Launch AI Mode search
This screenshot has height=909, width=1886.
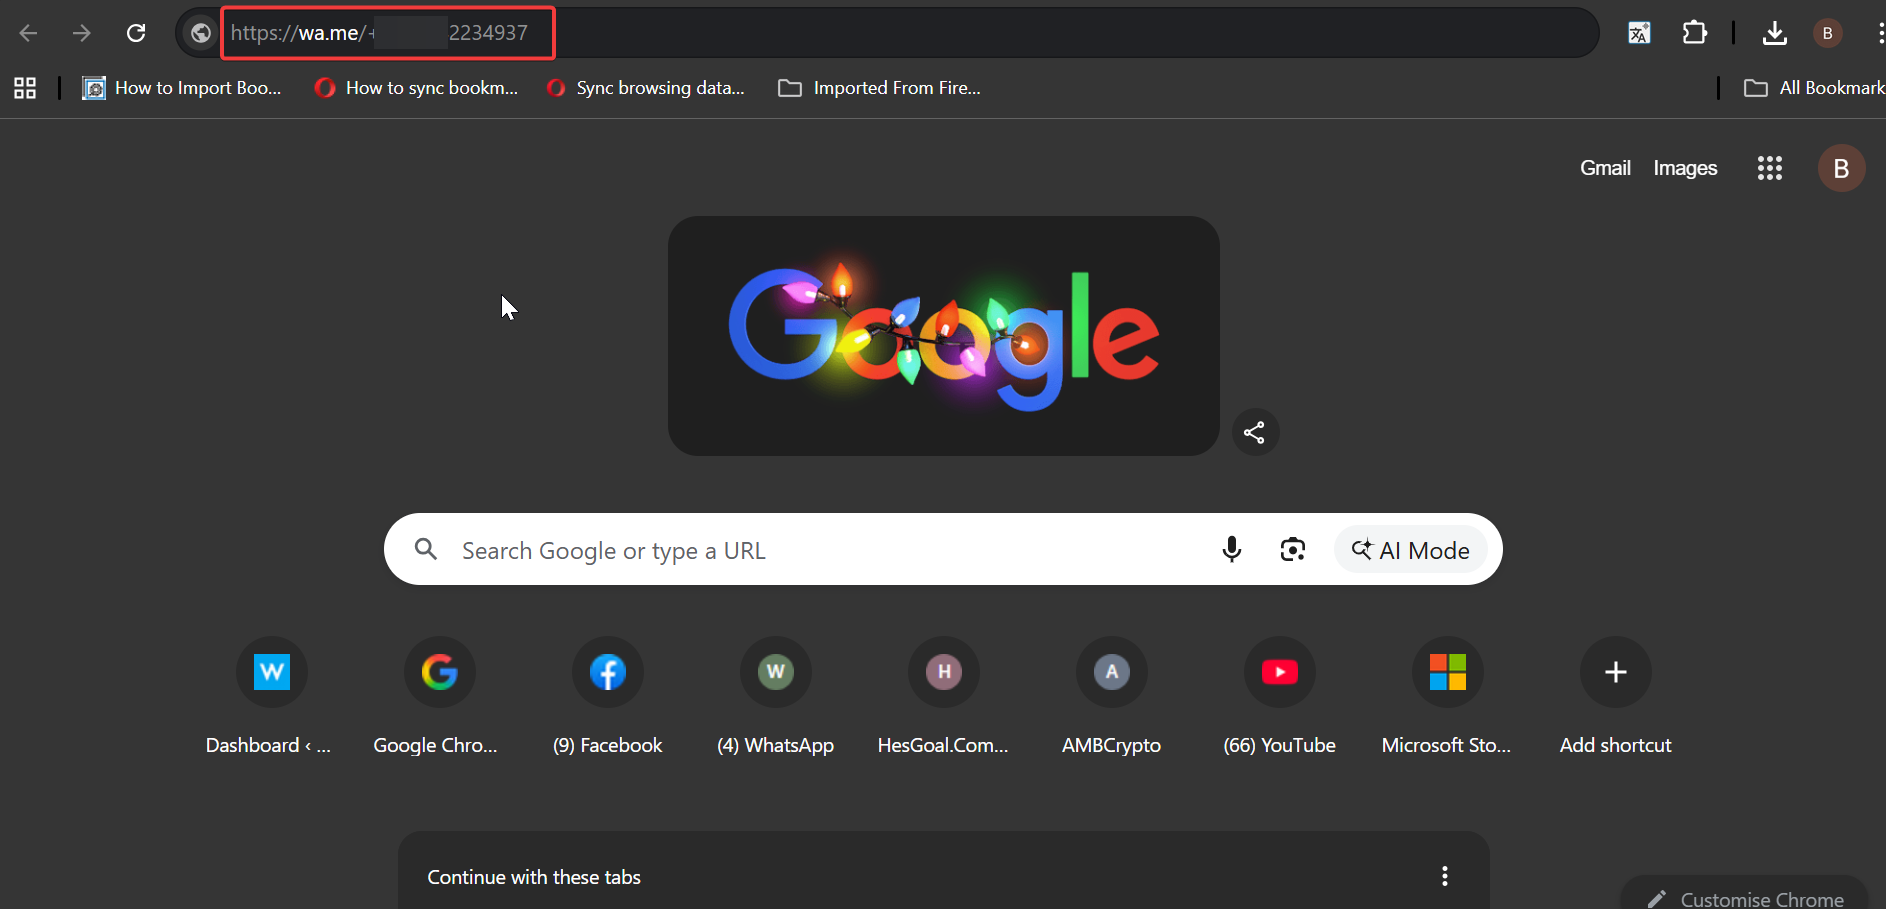pos(1410,550)
